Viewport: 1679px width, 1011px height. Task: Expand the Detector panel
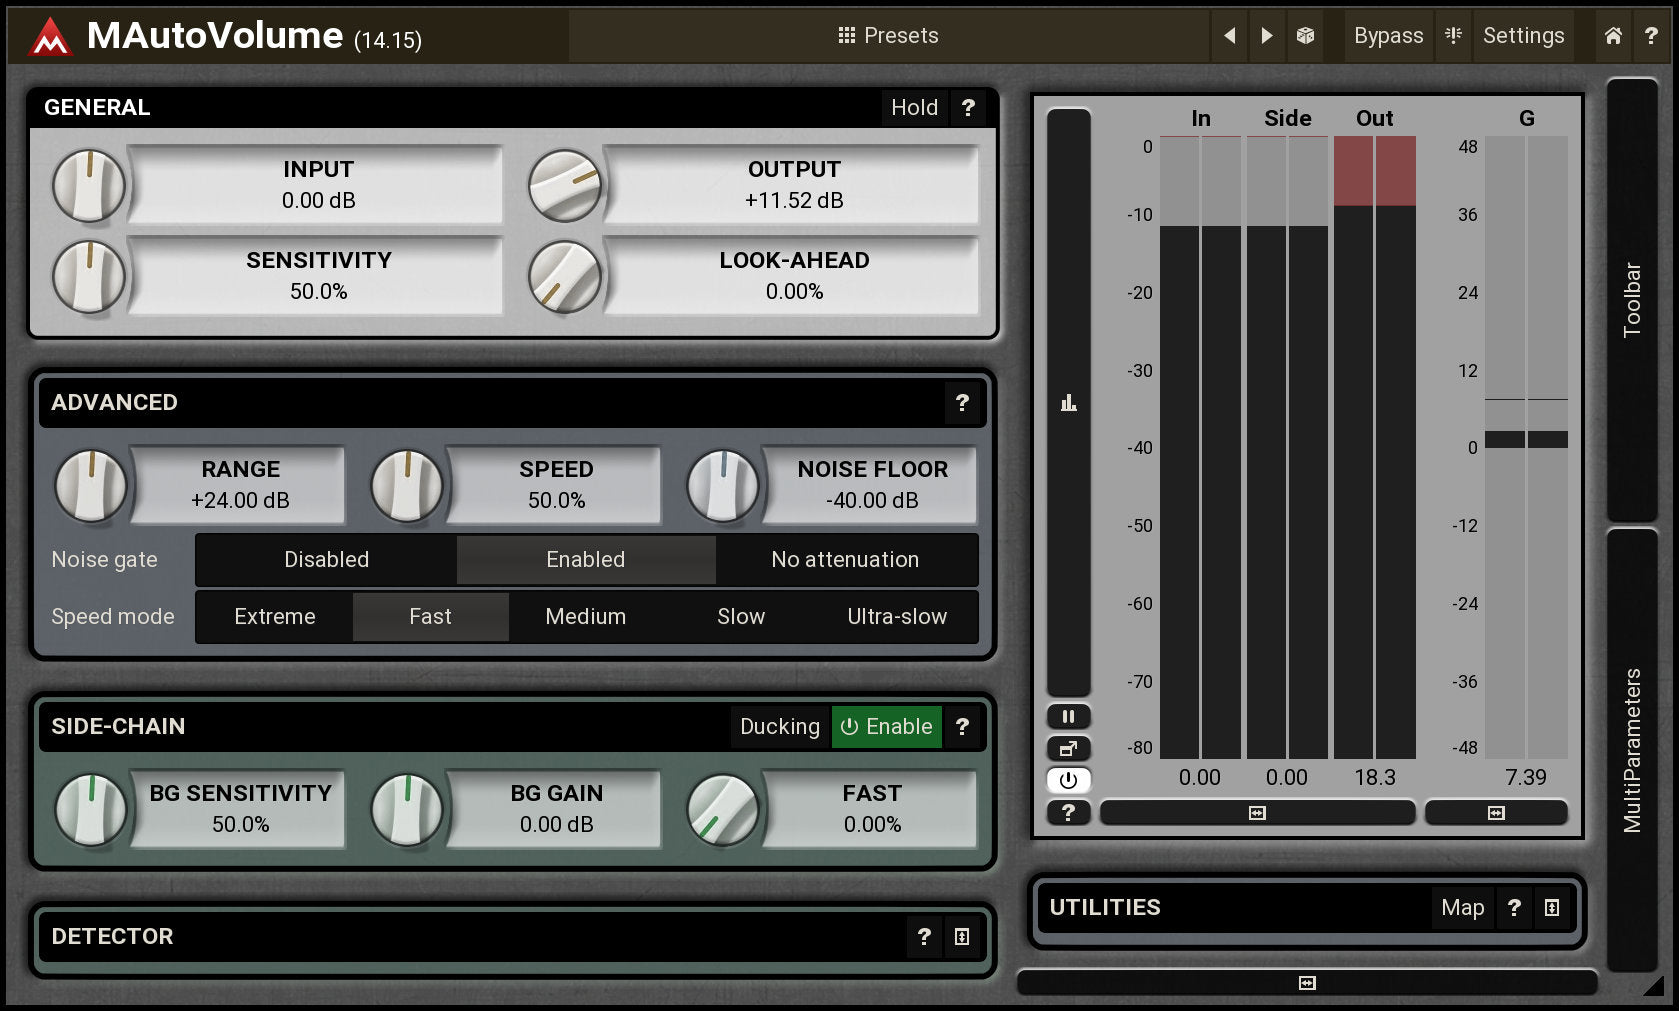click(962, 937)
